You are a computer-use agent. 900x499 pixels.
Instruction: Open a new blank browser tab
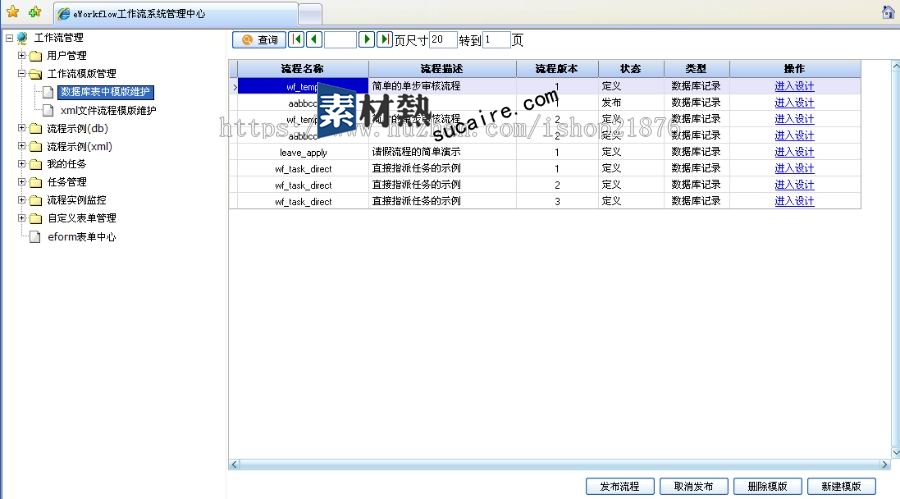tap(311, 14)
